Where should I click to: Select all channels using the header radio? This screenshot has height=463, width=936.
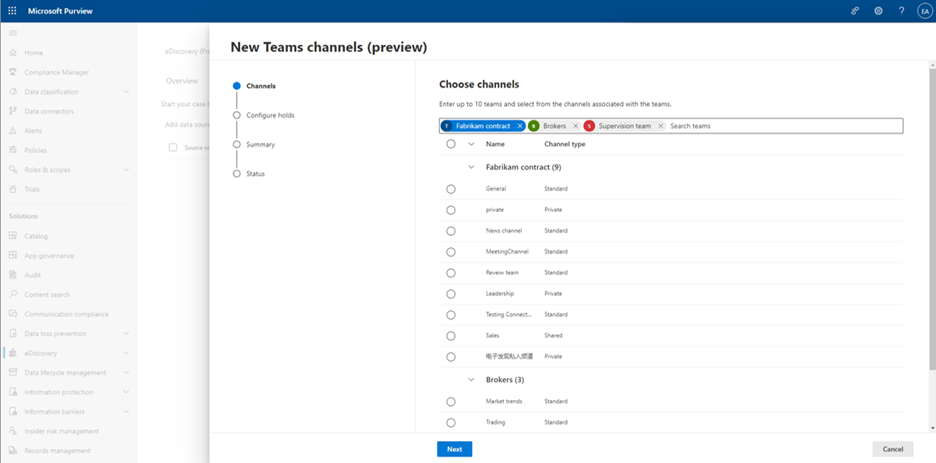(451, 144)
